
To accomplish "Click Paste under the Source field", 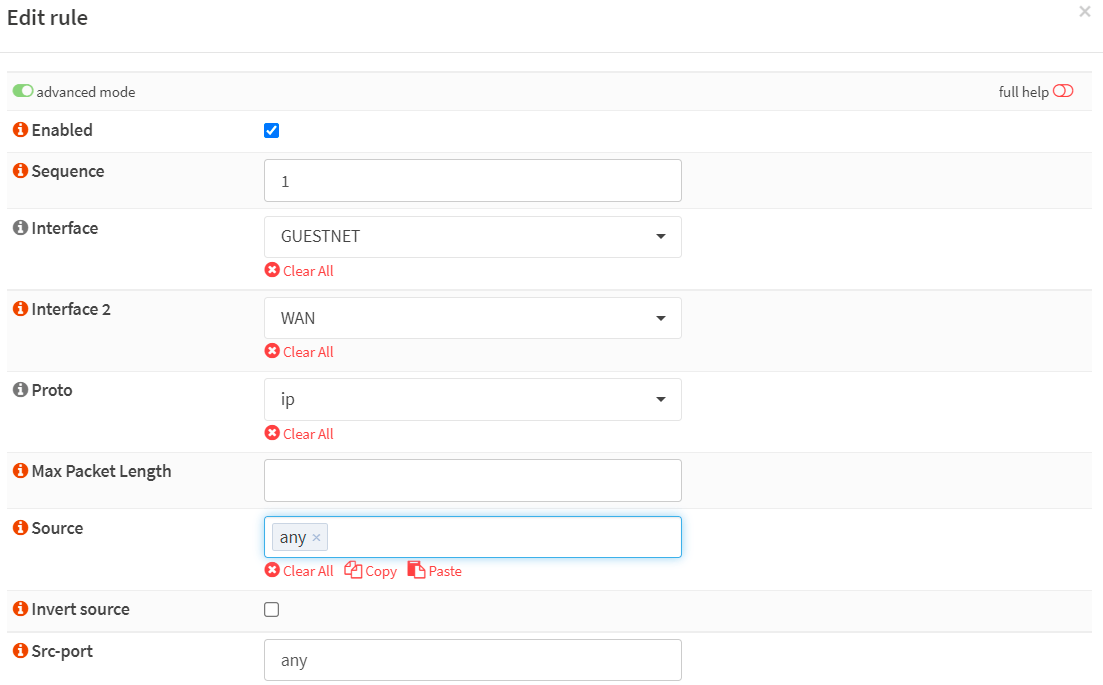I will click(435, 571).
